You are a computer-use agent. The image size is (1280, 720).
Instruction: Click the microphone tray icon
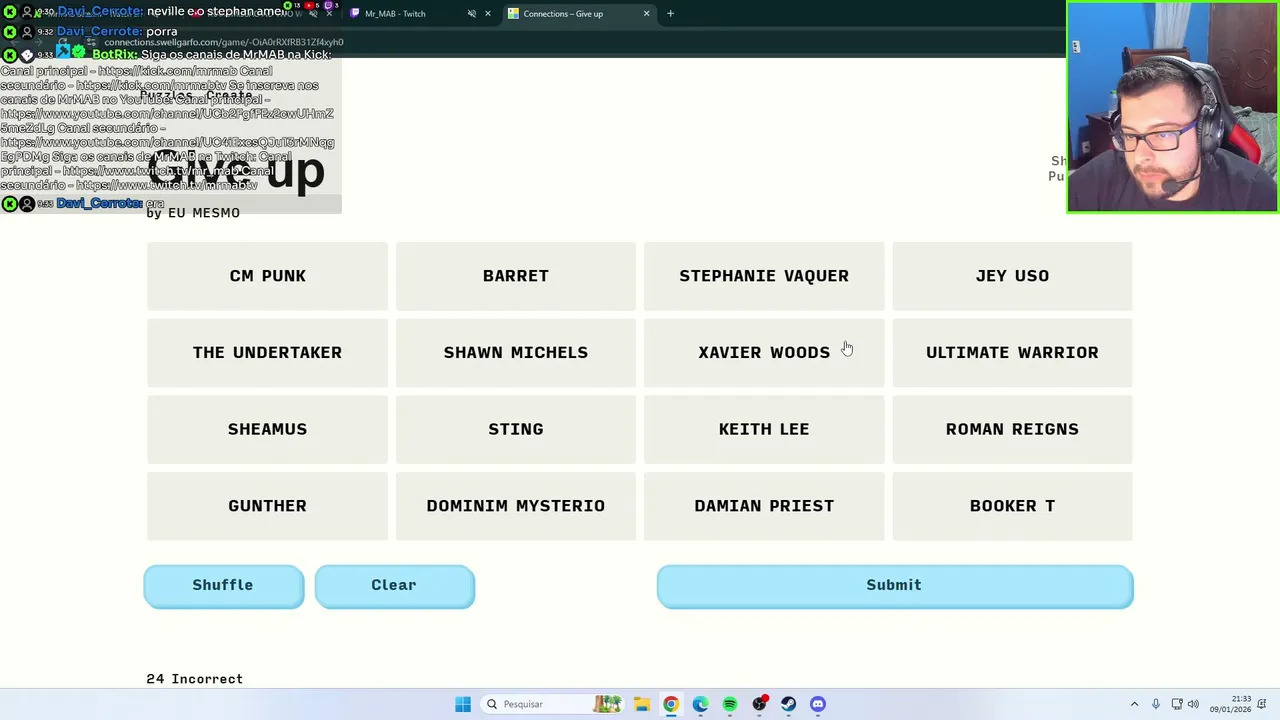click(1156, 704)
